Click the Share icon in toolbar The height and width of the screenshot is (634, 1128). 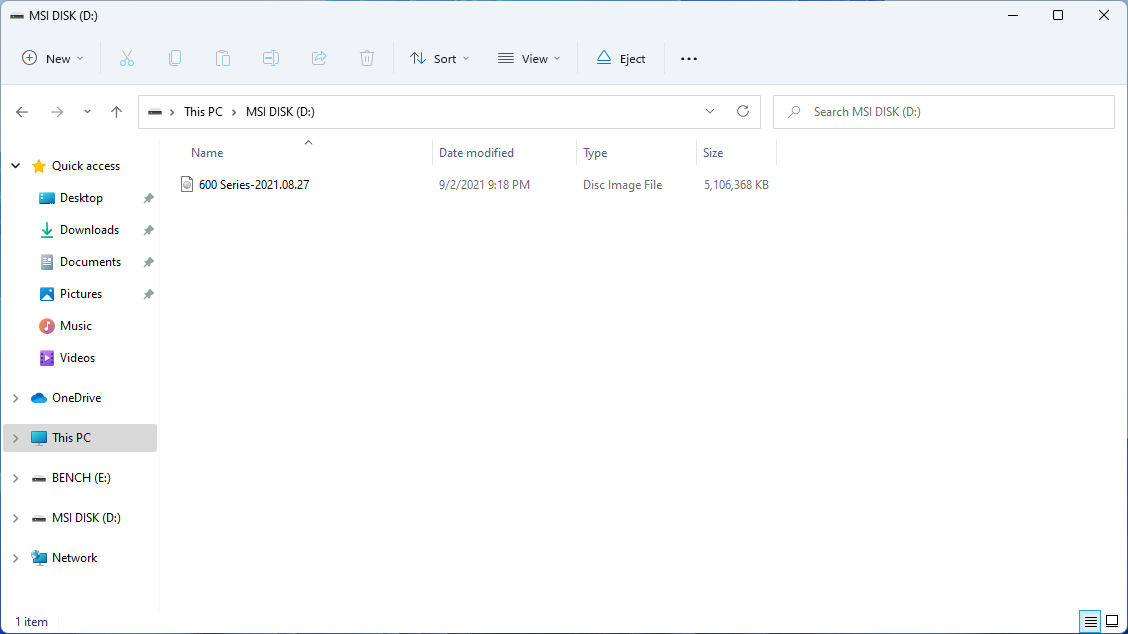tap(319, 58)
